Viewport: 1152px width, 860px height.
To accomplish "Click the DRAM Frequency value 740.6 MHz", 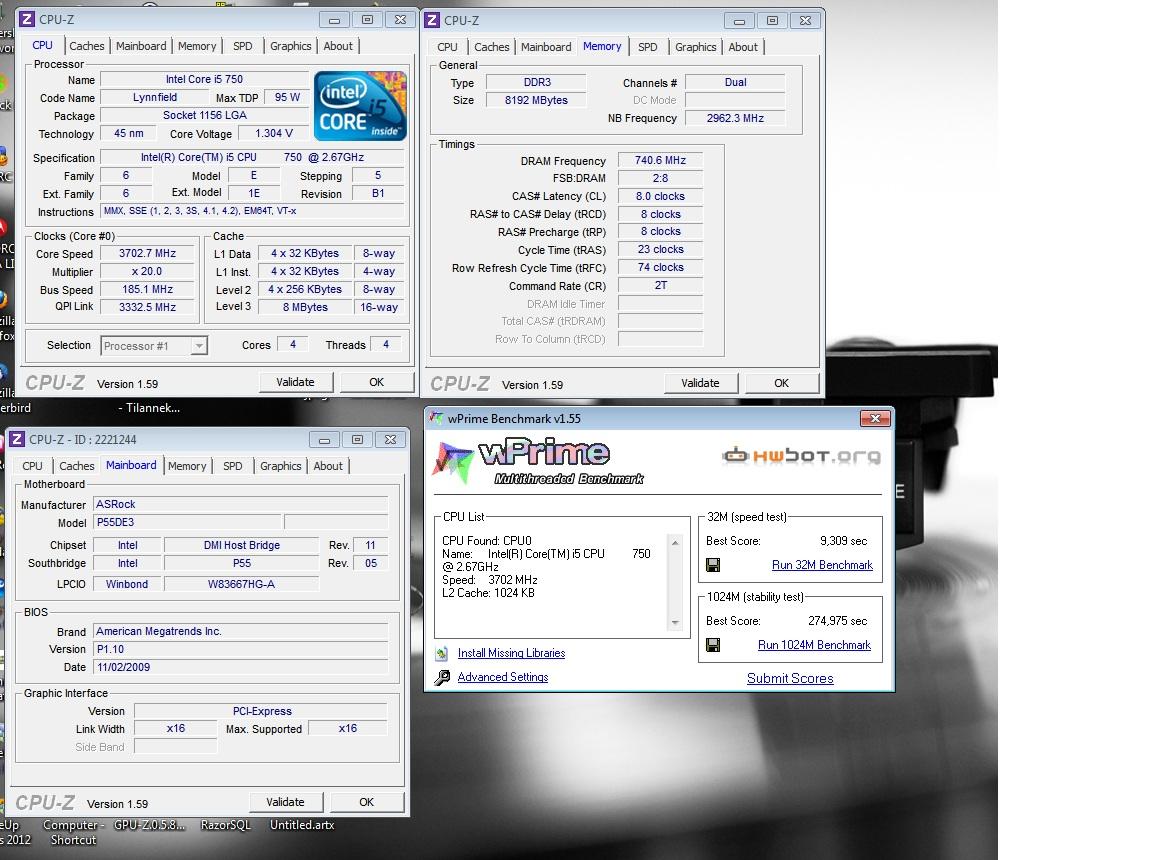I will click(x=660, y=160).
